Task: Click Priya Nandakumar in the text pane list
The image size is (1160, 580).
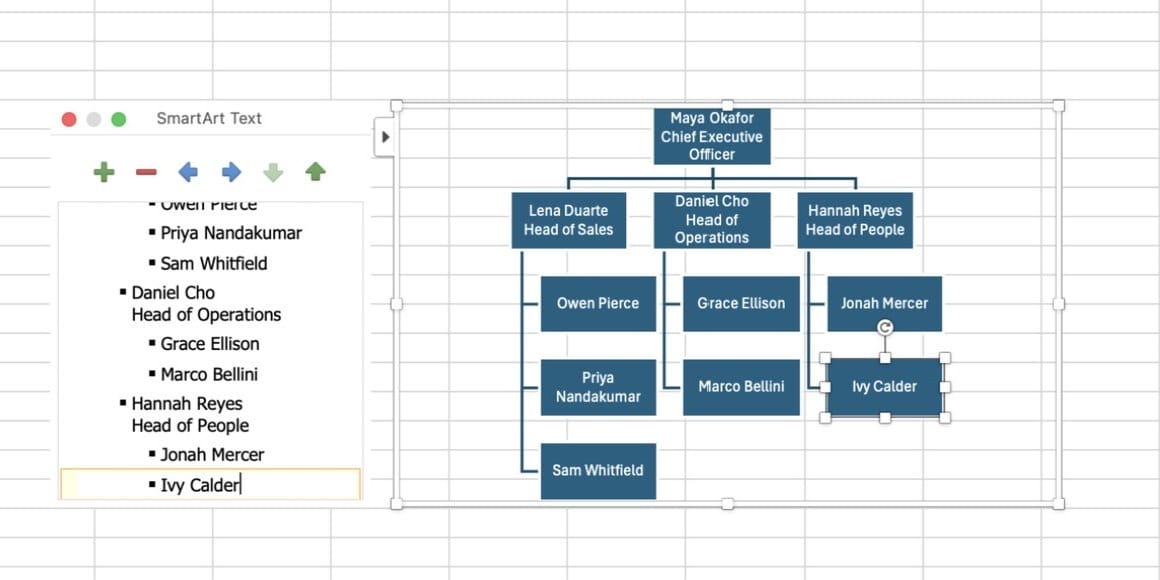Action: coord(231,234)
